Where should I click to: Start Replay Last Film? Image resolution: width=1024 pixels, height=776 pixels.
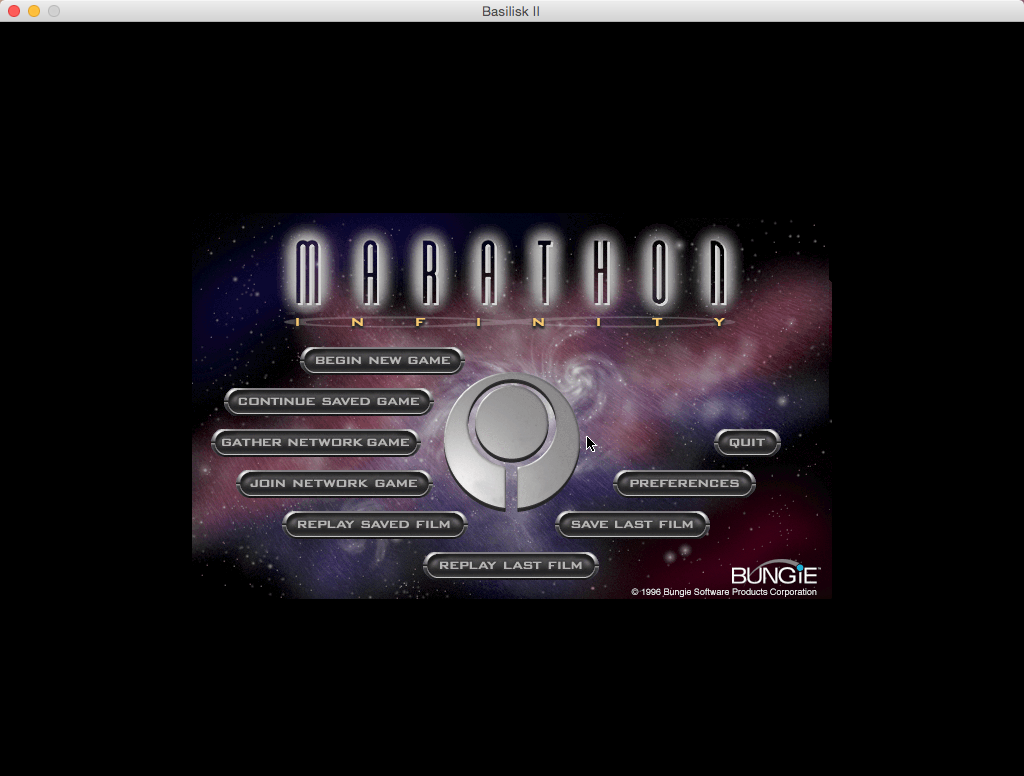[510, 565]
